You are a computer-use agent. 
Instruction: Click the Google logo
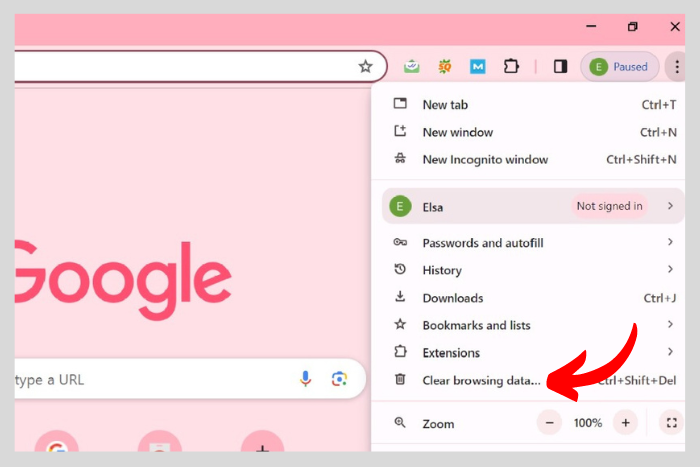coord(123,280)
